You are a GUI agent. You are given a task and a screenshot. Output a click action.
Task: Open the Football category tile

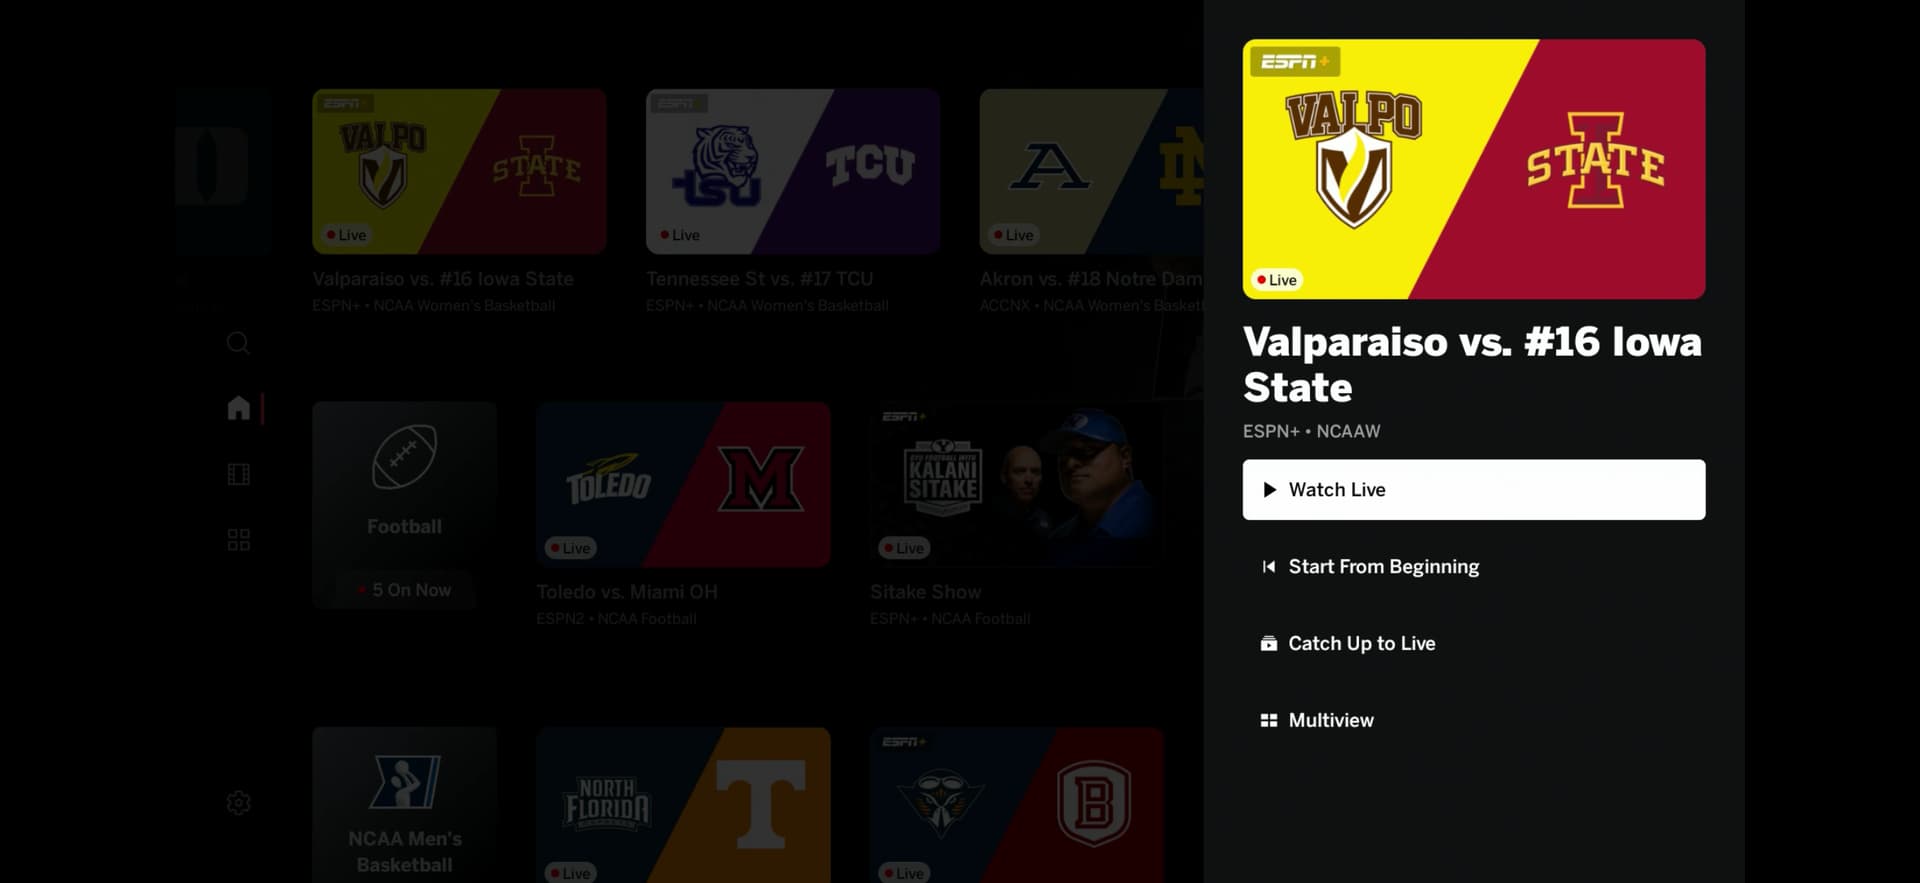[x=404, y=505]
